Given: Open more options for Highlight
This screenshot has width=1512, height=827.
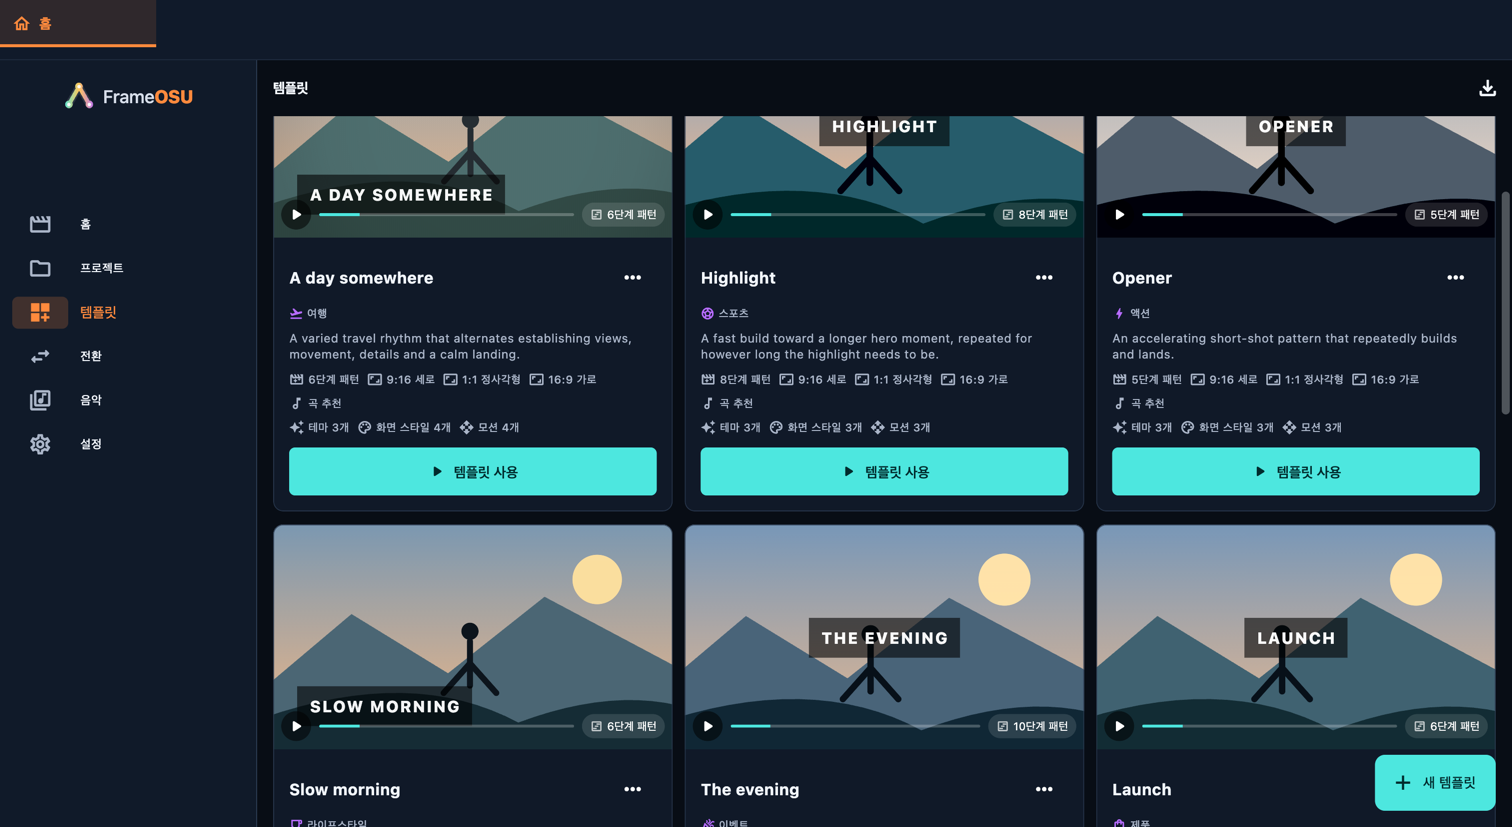Looking at the screenshot, I should point(1044,278).
